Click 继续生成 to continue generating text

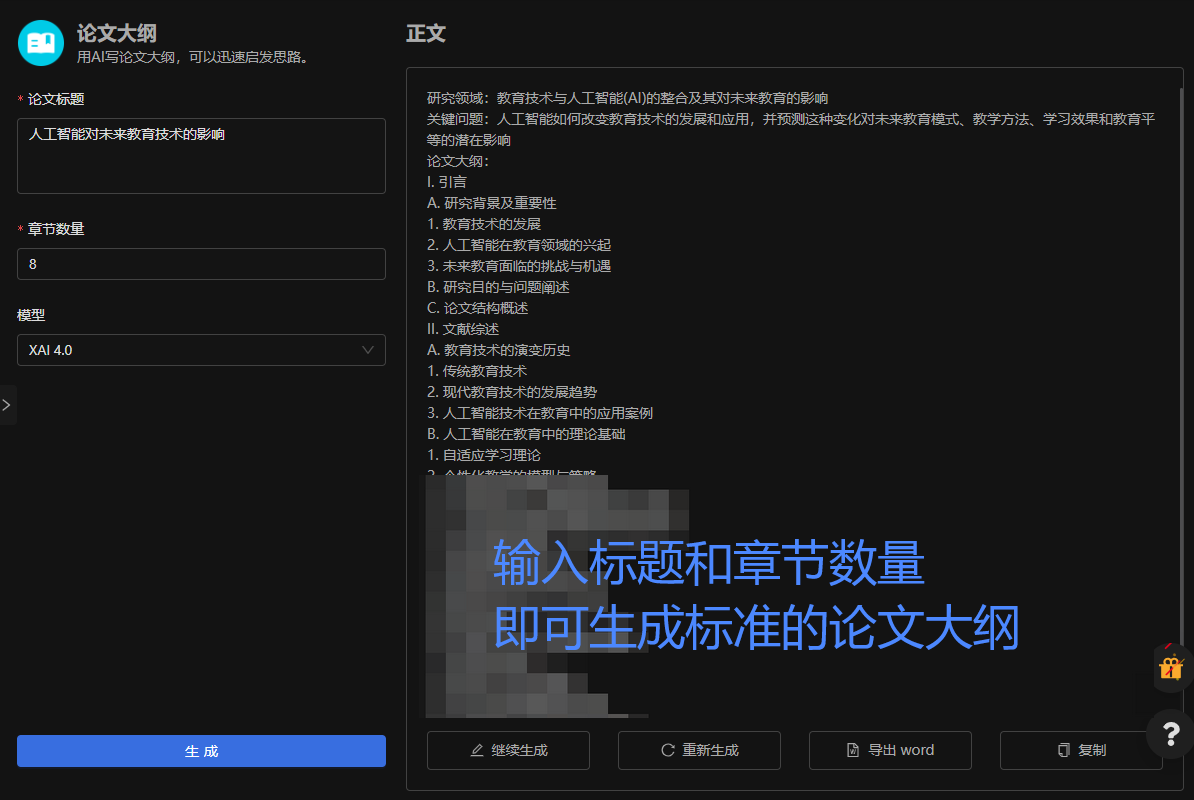click(x=508, y=750)
